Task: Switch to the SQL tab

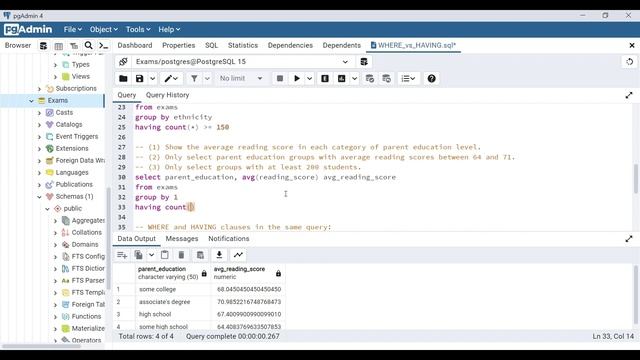Action: [211, 45]
